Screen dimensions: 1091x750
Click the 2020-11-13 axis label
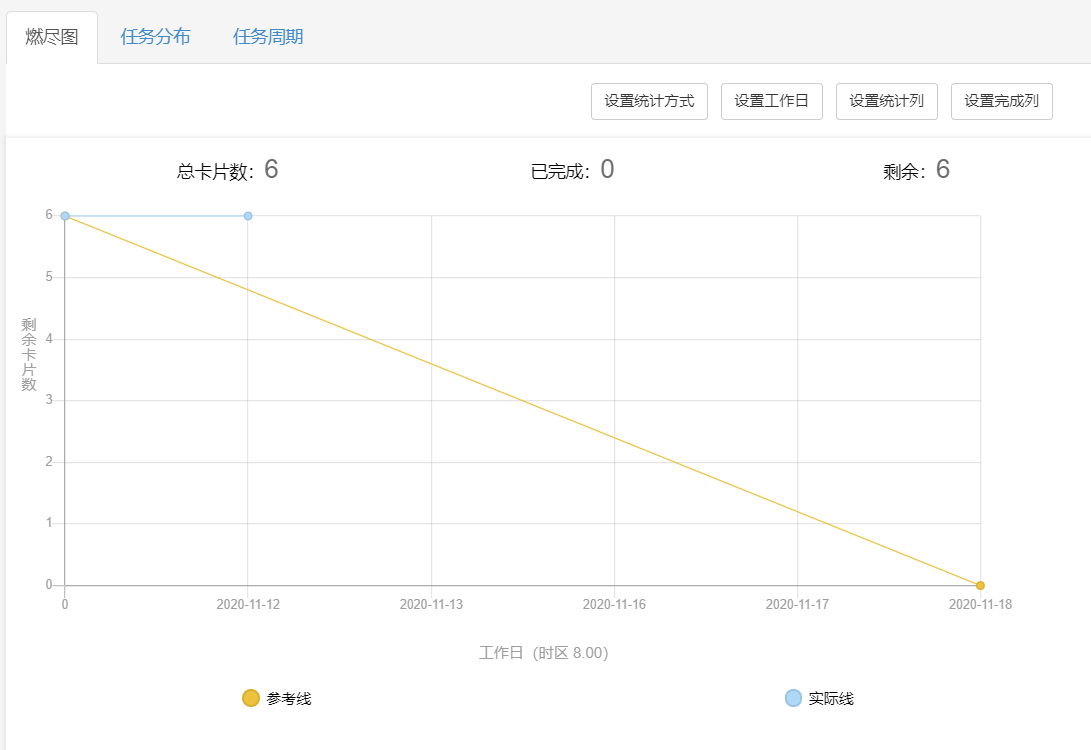[431, 605]
